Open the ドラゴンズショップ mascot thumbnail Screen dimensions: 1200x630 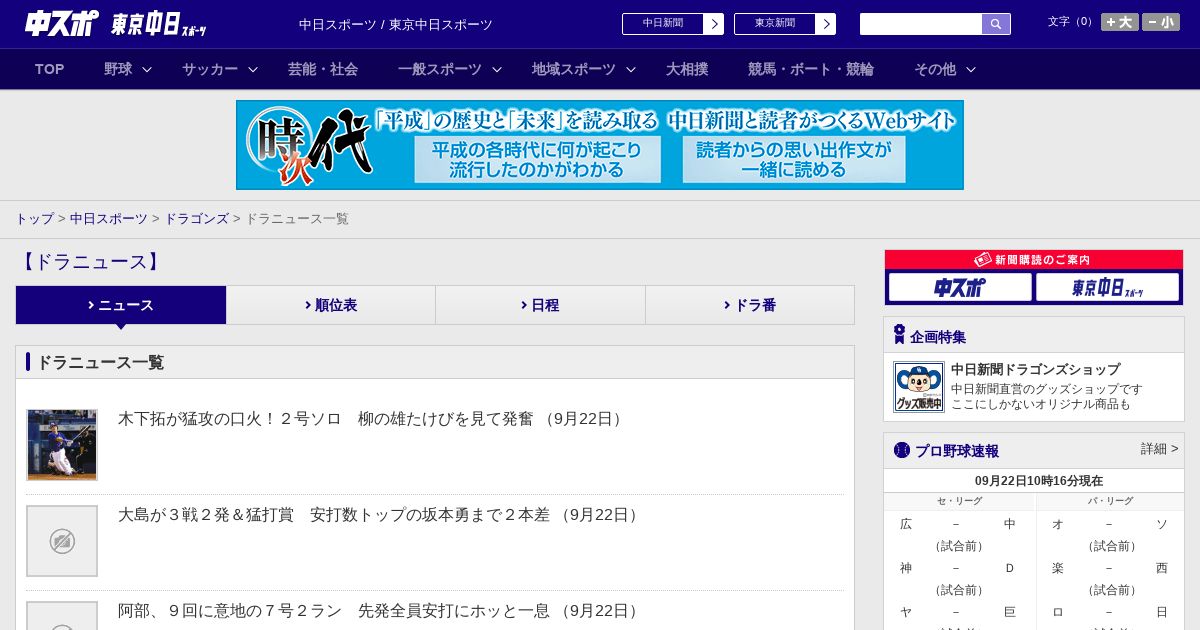tap(919, 387)
